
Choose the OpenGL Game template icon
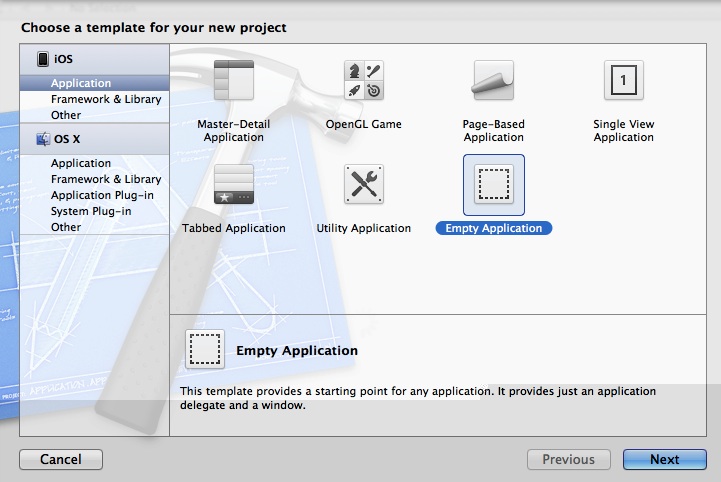363,81
